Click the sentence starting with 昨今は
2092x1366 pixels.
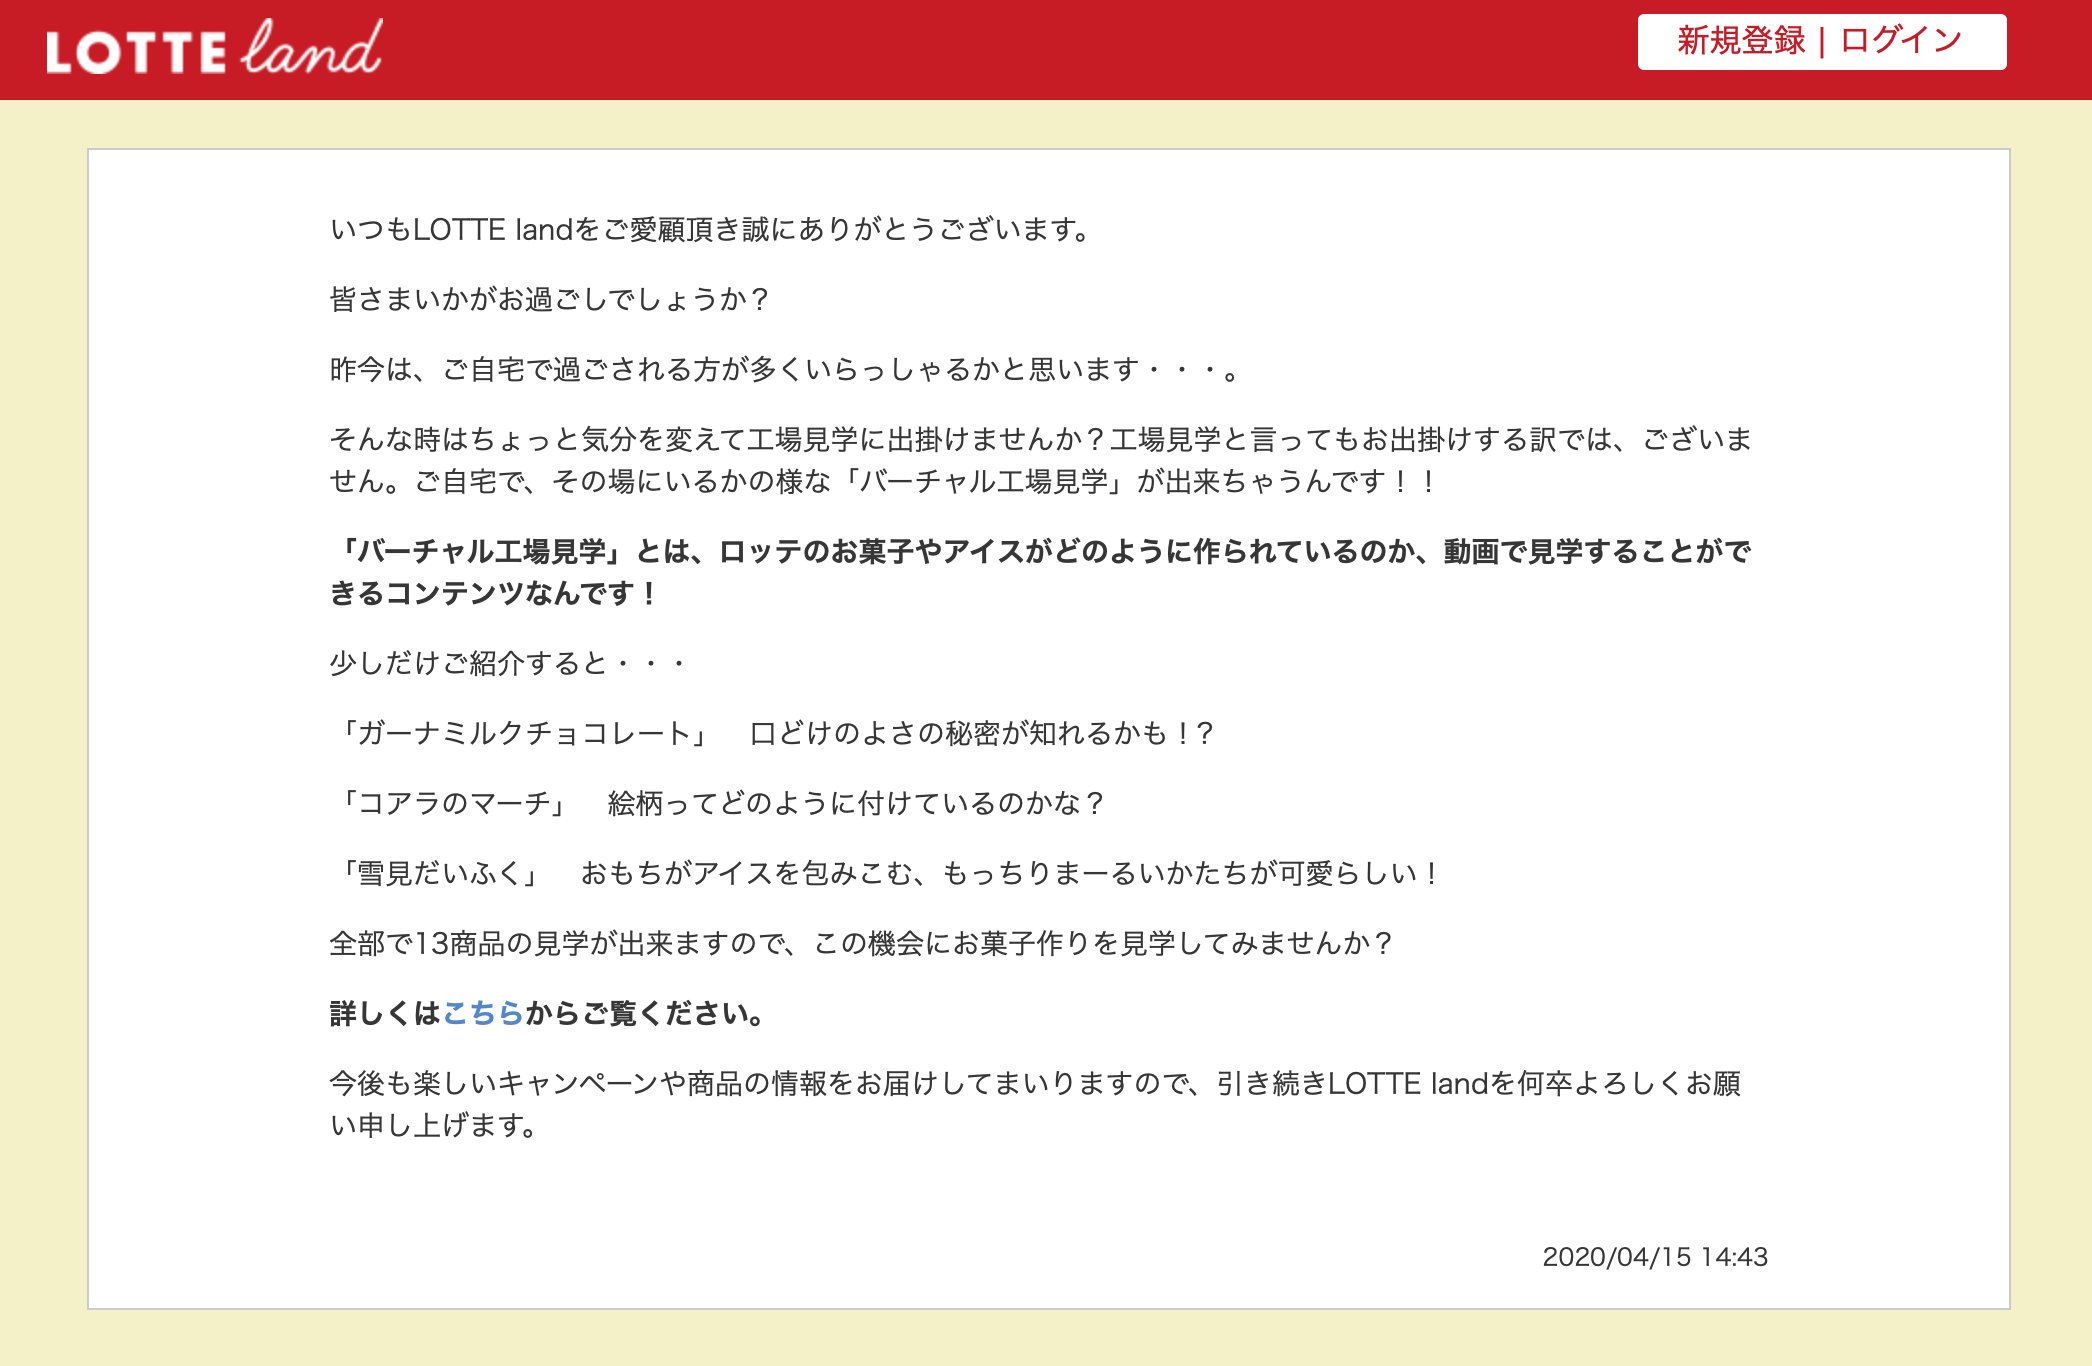click(785, 370)
